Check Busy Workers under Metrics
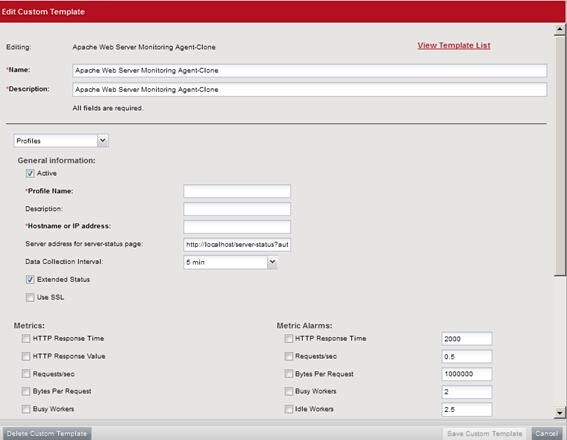This screenshot has height=440, width=567. 26,409
